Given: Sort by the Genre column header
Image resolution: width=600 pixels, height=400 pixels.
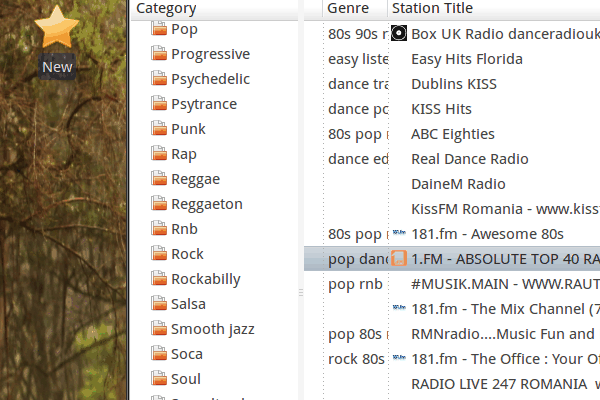Looking at the screenshot, I should (348, 8).
